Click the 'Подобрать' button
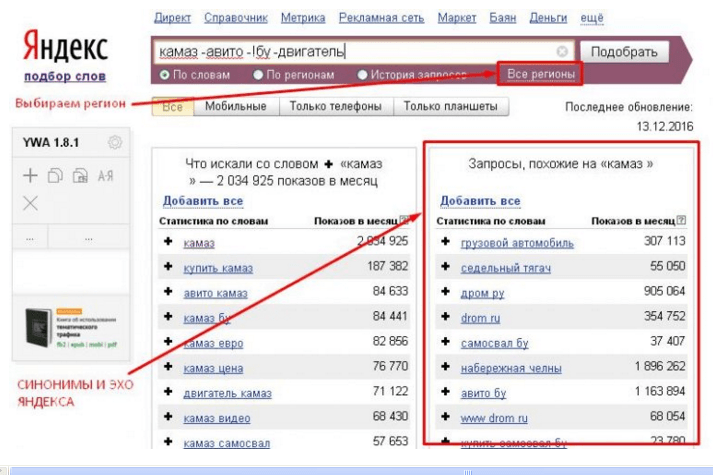The width and height of the screenshot is (713, 475). point(624,52)
